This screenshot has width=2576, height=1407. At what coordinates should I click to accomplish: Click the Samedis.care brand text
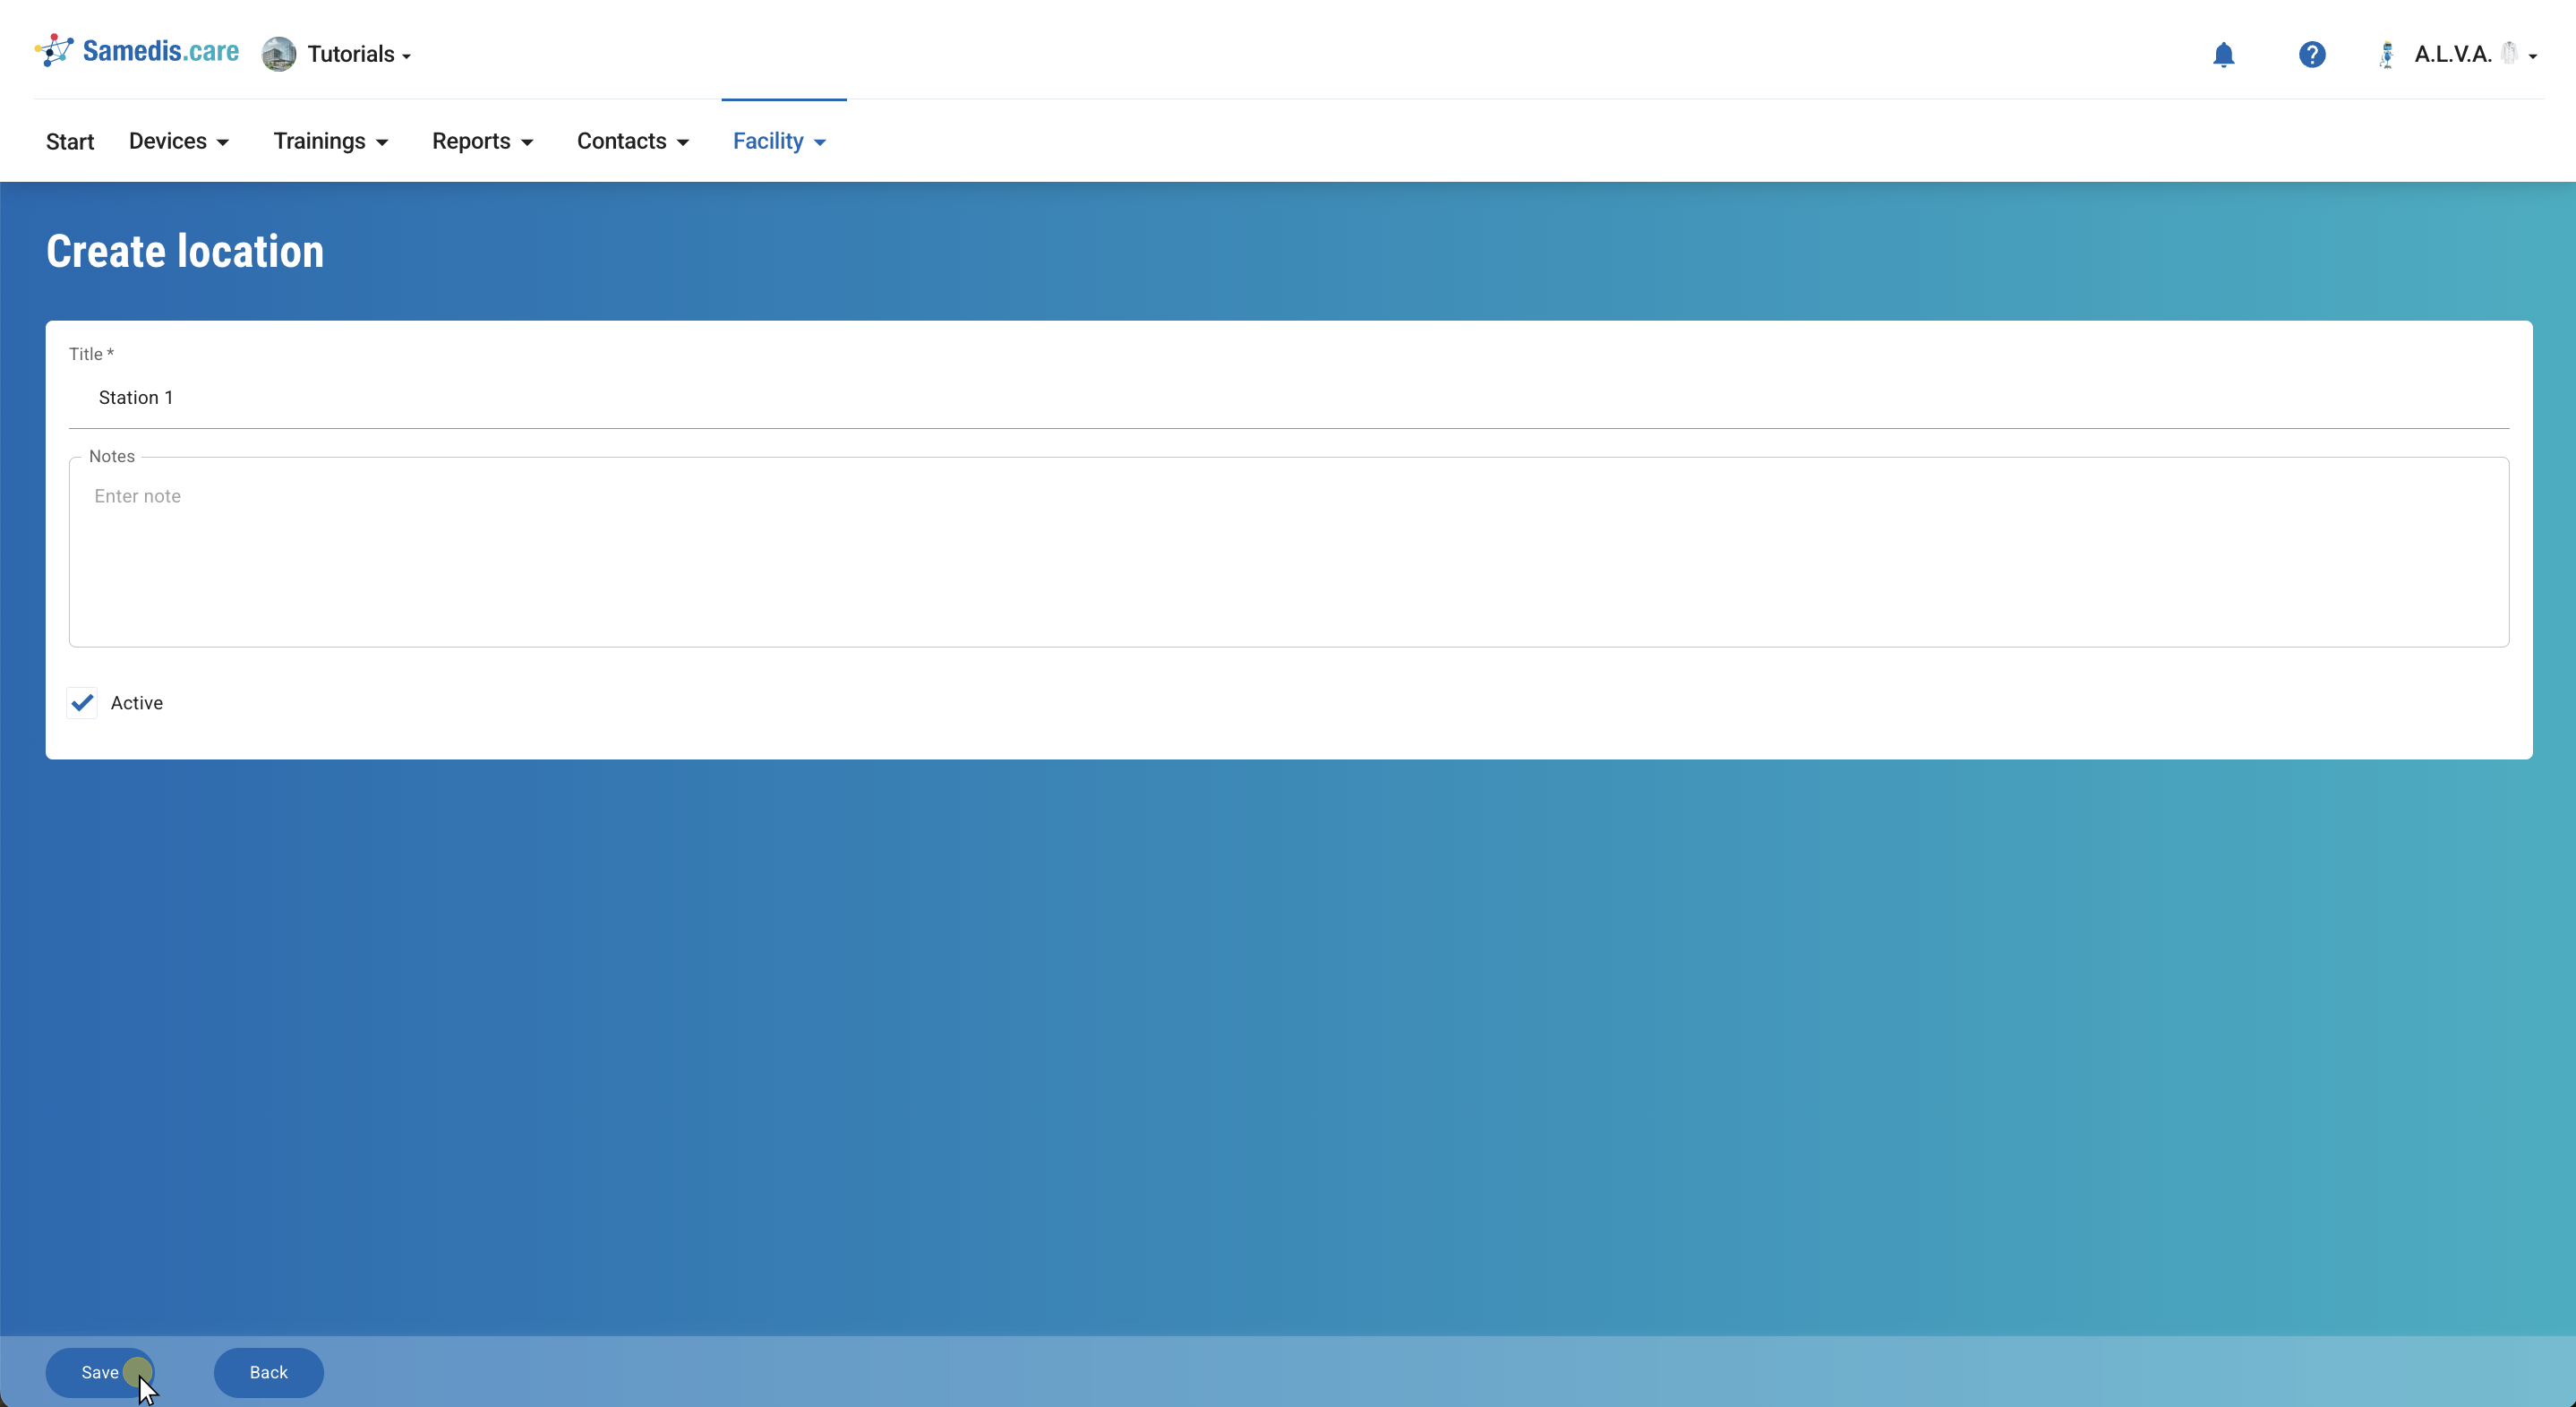160,51
